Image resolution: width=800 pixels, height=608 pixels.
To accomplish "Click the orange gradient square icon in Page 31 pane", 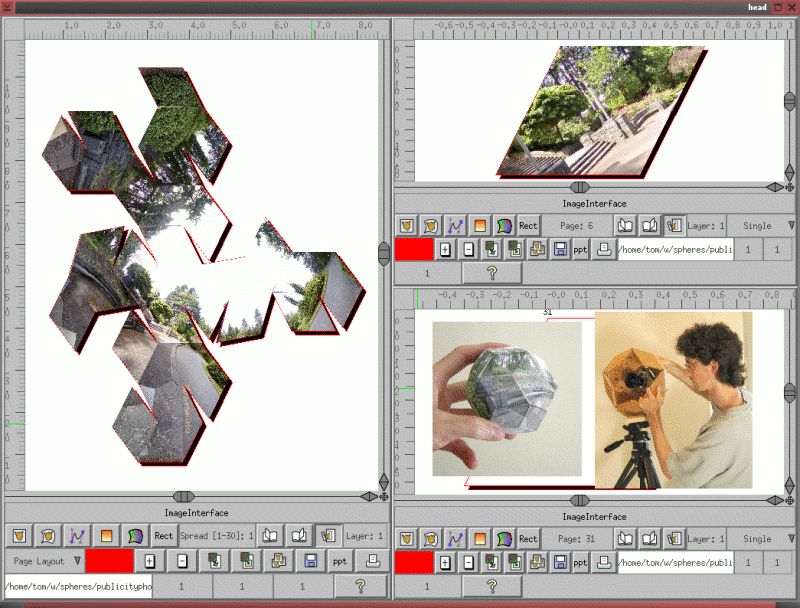I will (x=480, y=539).
